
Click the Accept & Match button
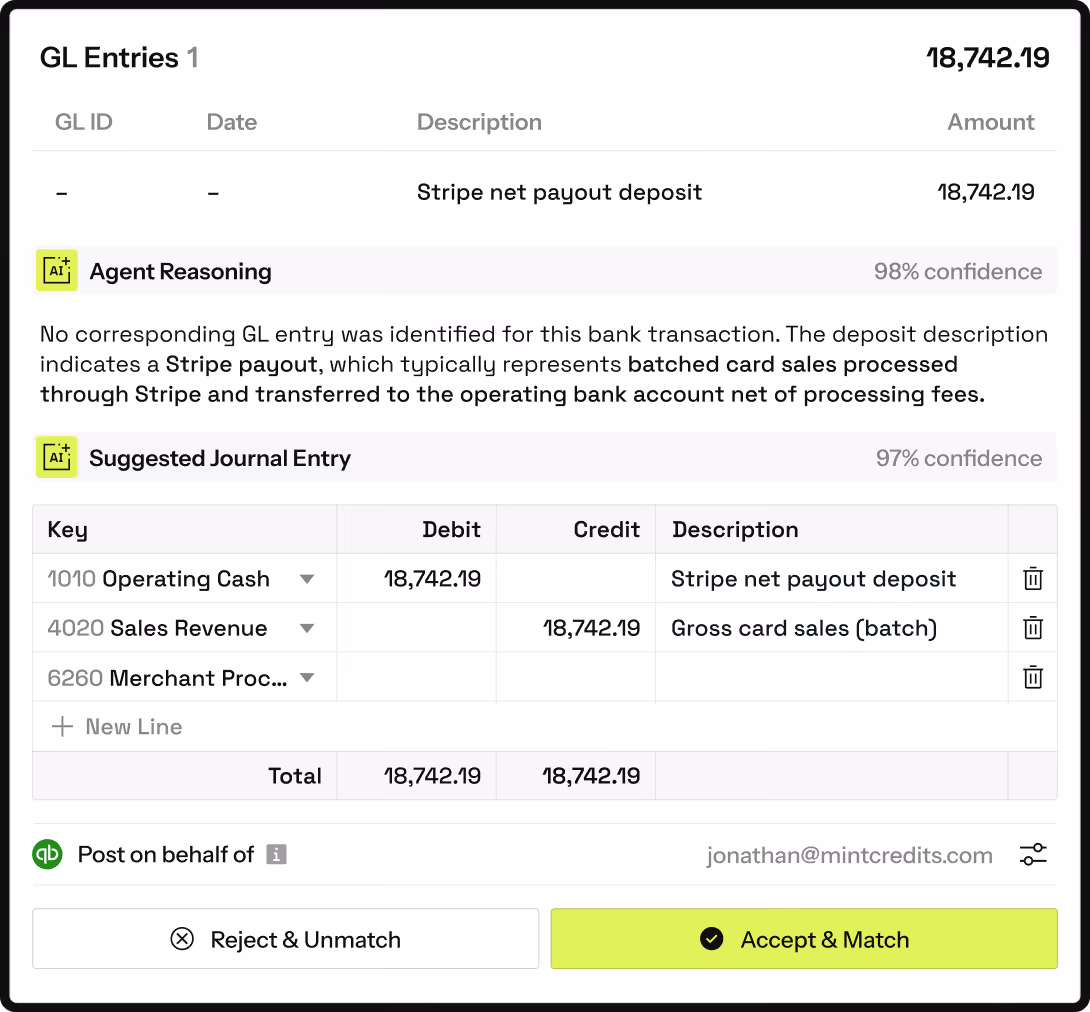tap(804, 939)
